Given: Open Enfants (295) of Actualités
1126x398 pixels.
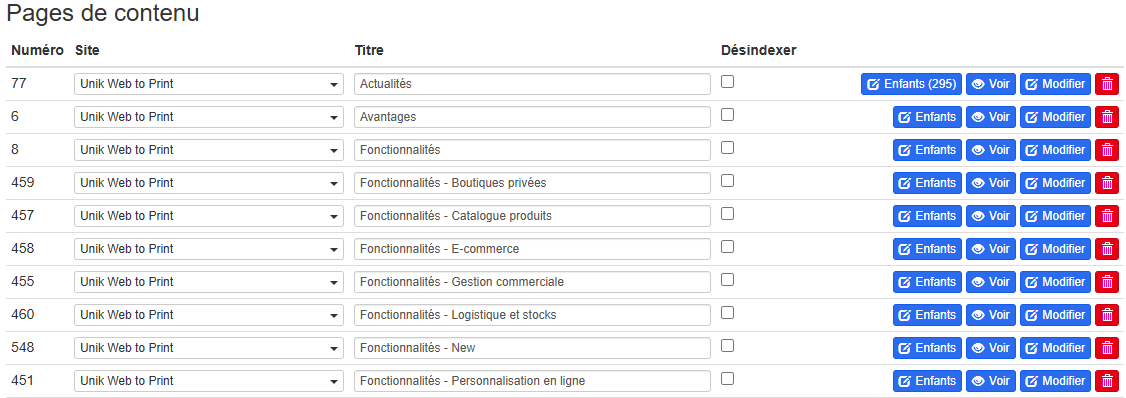Looking at the screenshot, I should [x=911, y=84].
